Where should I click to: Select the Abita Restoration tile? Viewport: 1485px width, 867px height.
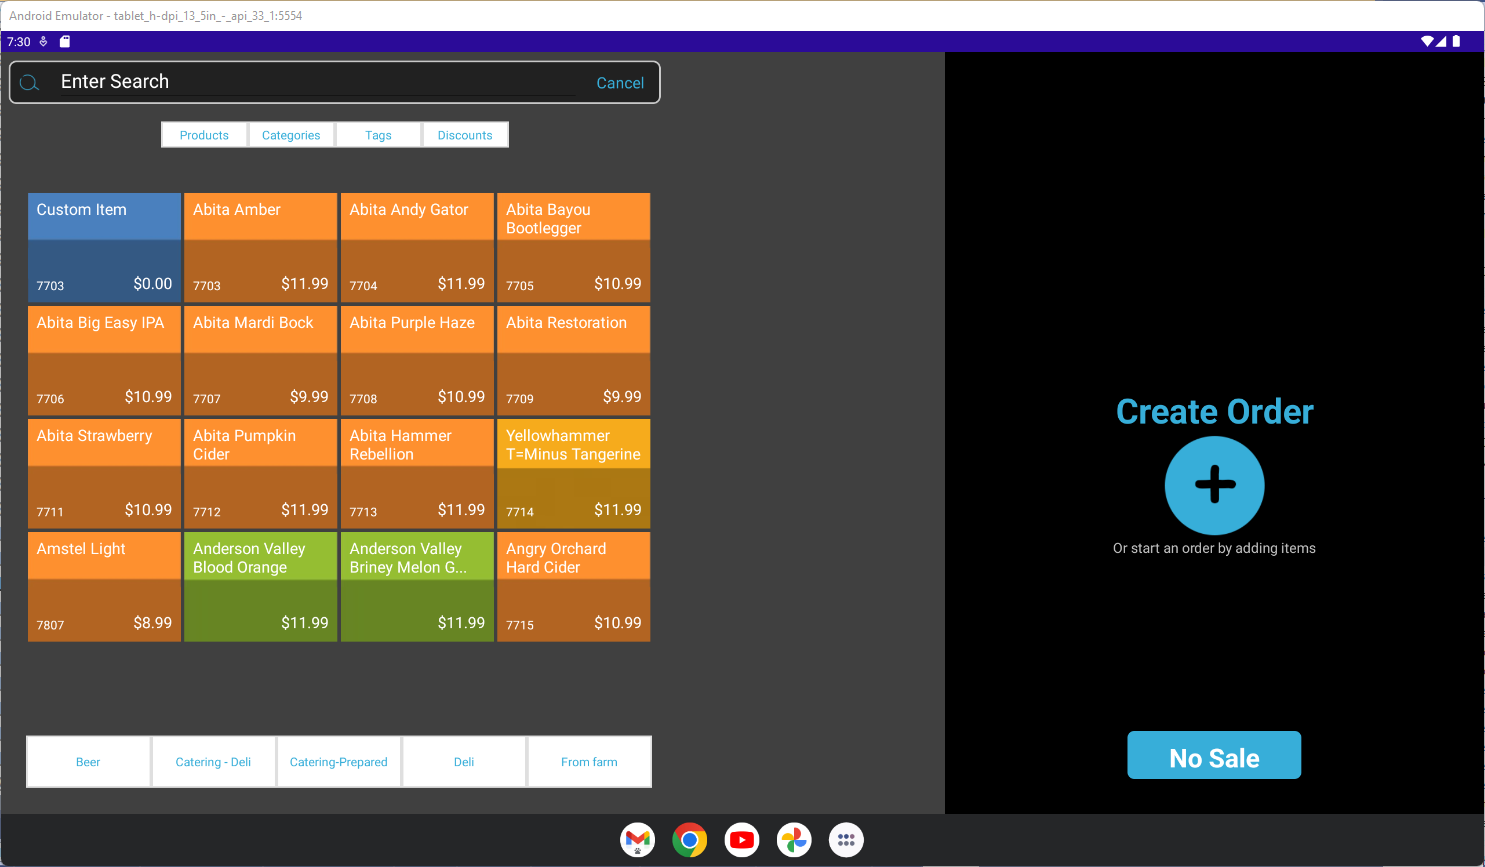(x=574, y=360)
